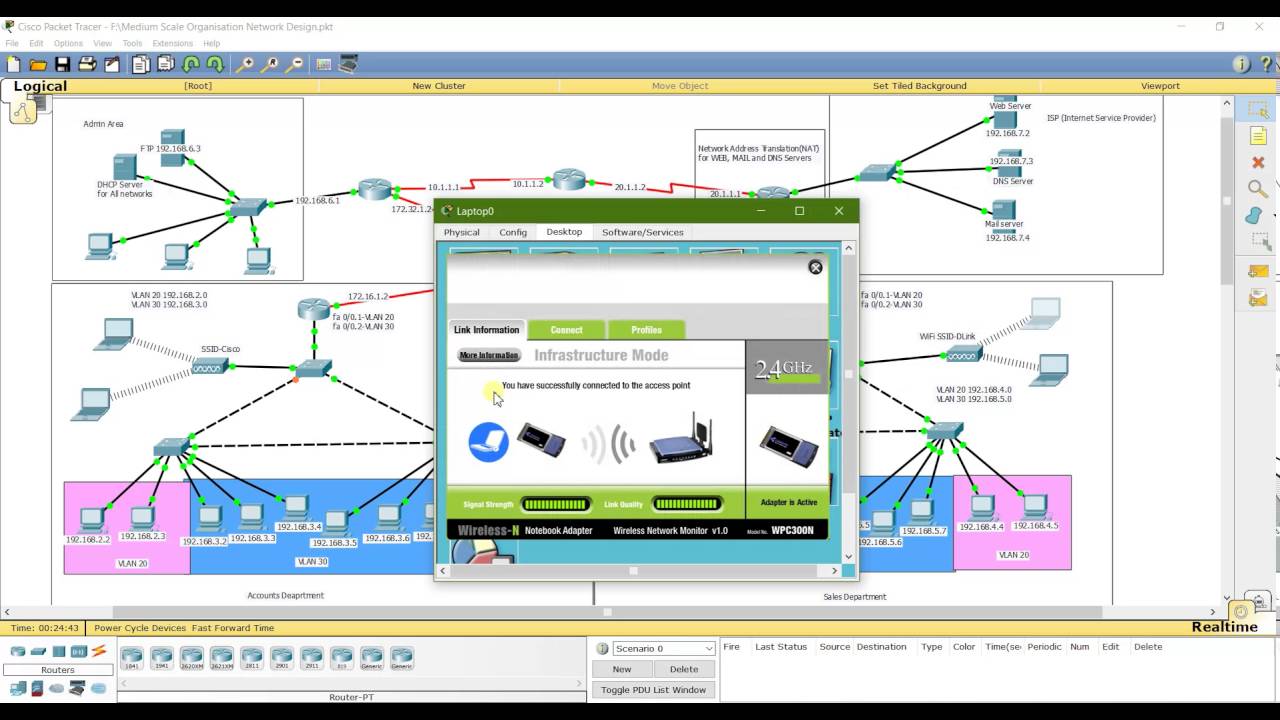Click the Laptop0 horizontal scrollbar
Screen dimensions: 1280x720
coord(638,570)
